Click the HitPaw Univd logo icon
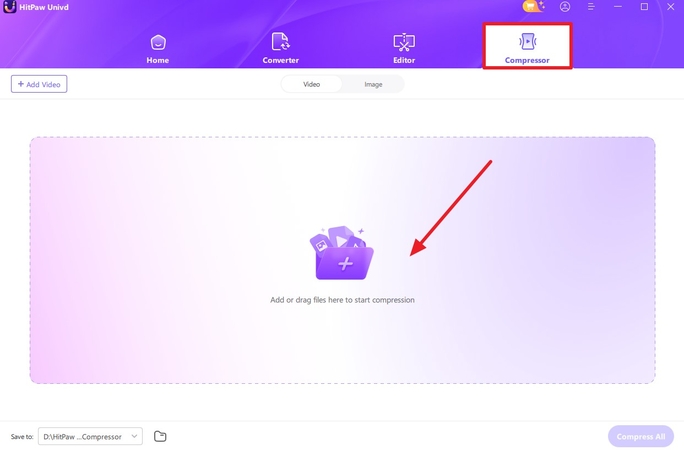Image resolution: width=684 pixels, height=450 pixels. point(9,7)
